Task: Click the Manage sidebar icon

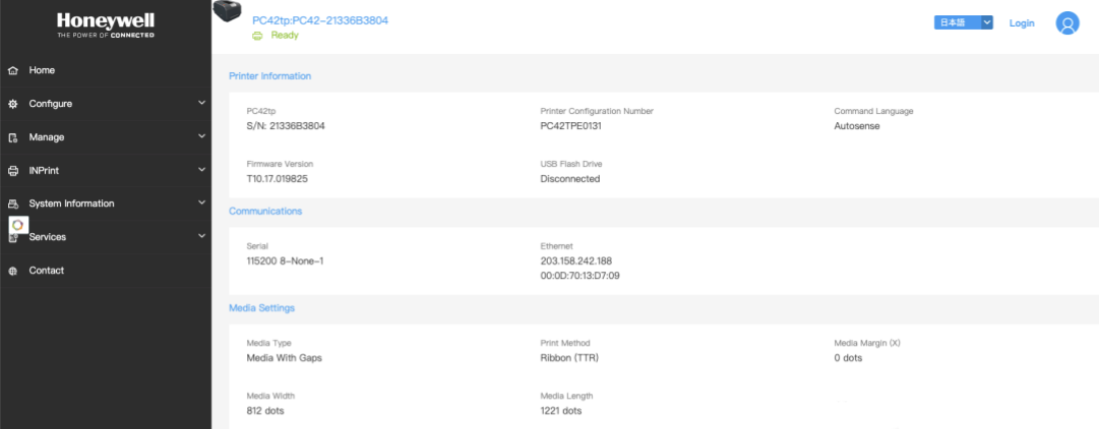Action: point(13,137)
